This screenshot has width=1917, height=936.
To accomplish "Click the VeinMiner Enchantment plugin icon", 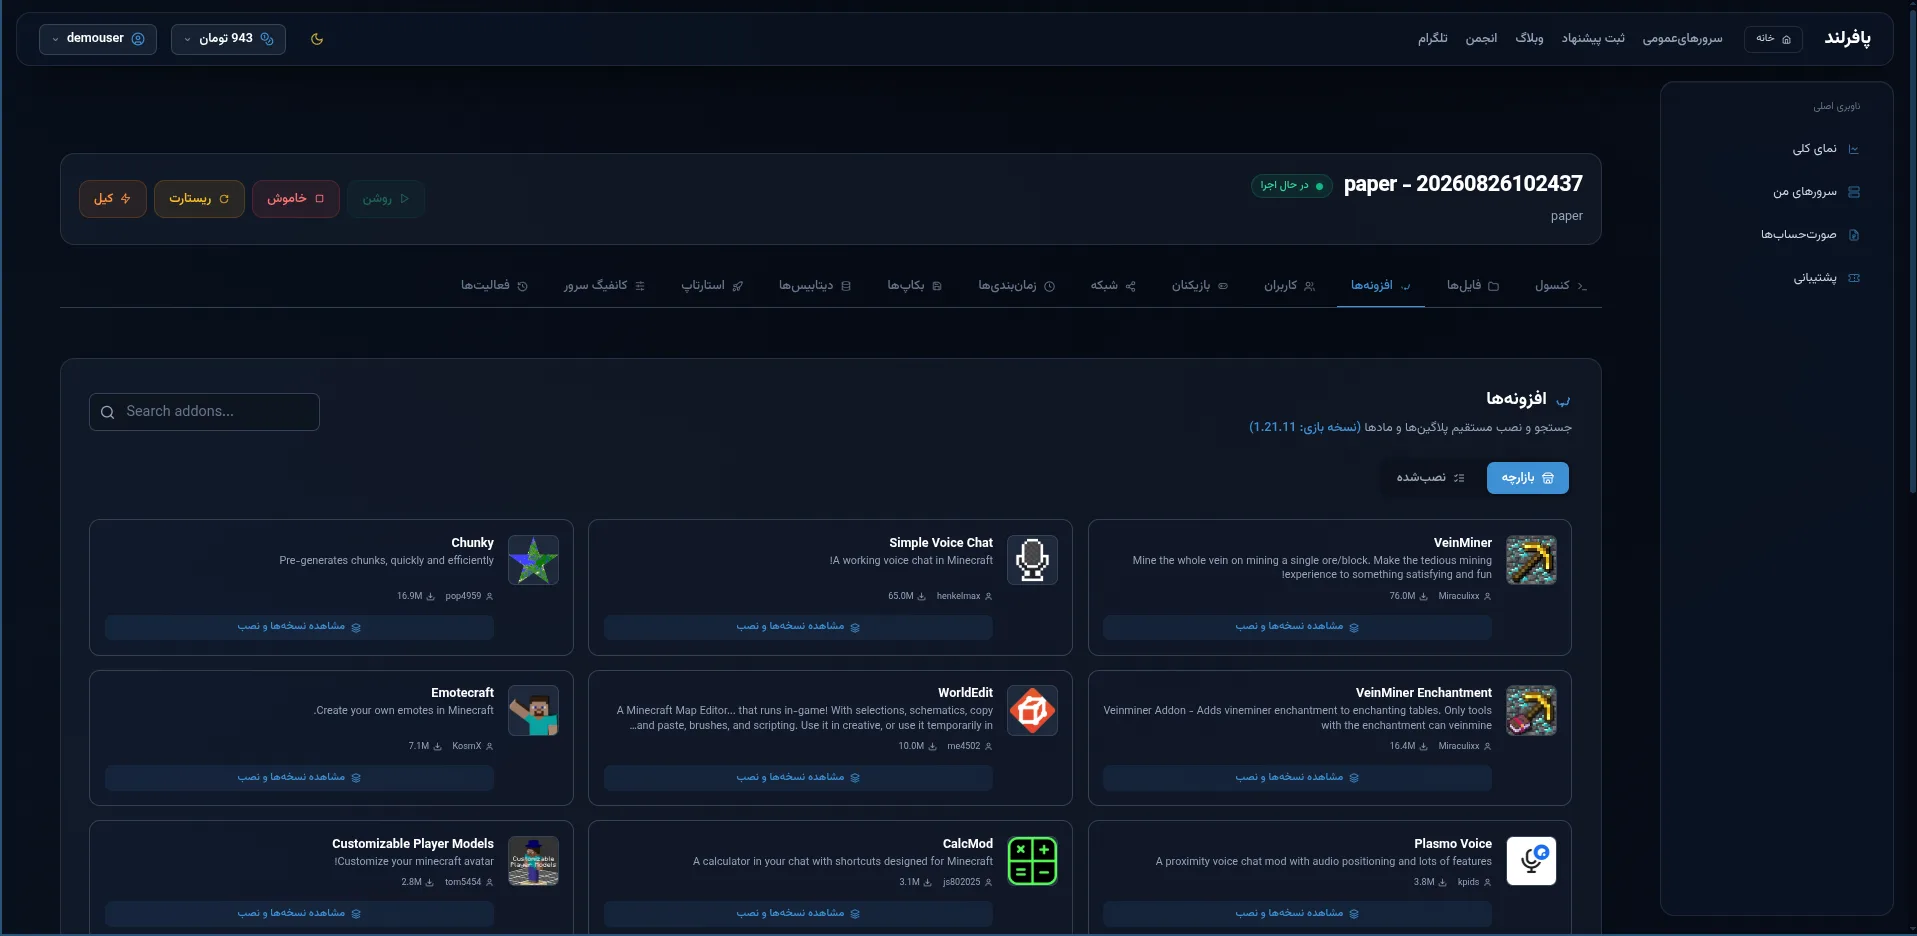I will (1531, 710).
